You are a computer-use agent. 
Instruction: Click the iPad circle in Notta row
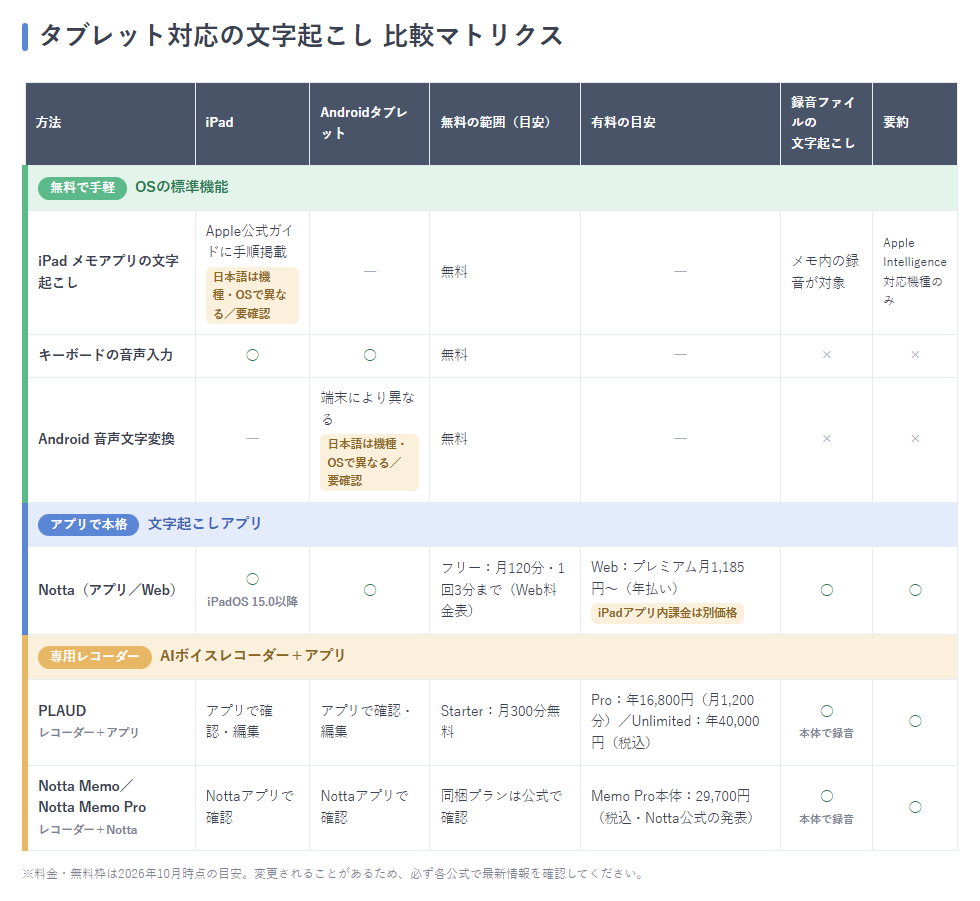(x=252, y=579)
